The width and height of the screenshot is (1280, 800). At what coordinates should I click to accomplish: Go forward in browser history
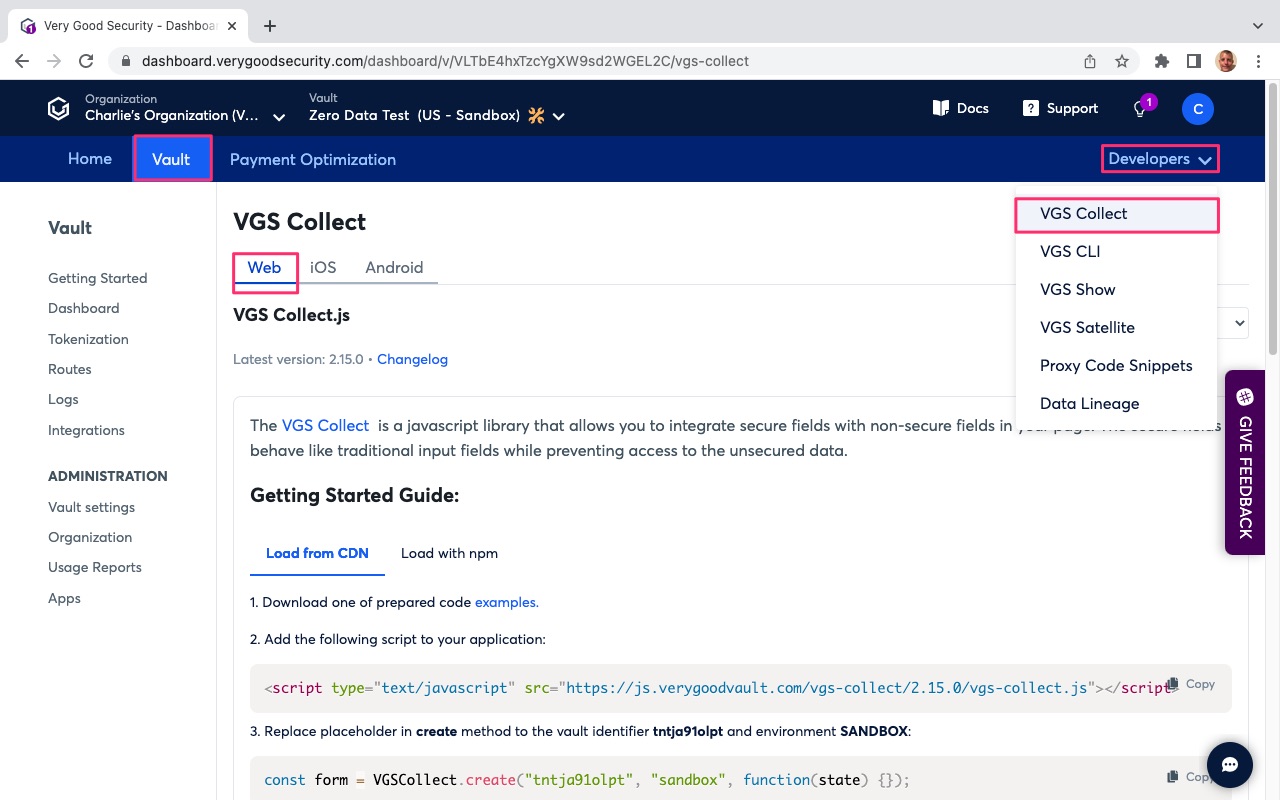coord(54,61)
